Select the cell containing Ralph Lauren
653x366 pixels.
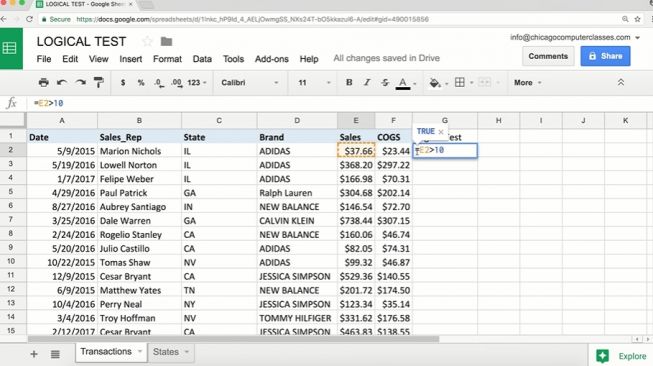(x=297, y=193)
